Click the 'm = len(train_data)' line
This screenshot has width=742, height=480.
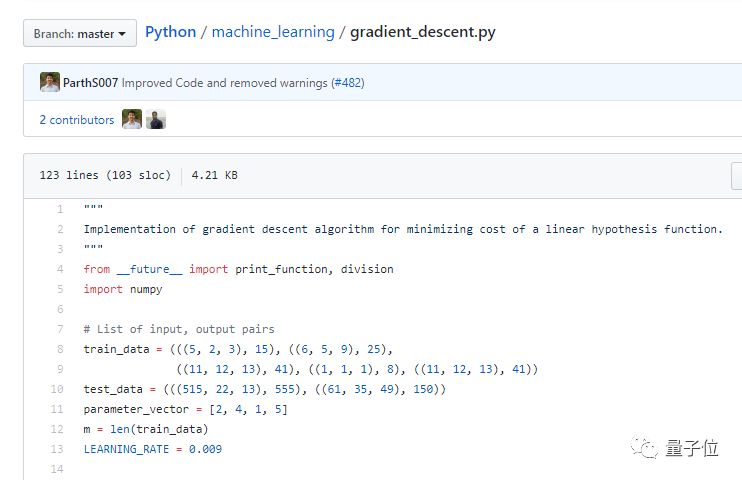point(146,429)
